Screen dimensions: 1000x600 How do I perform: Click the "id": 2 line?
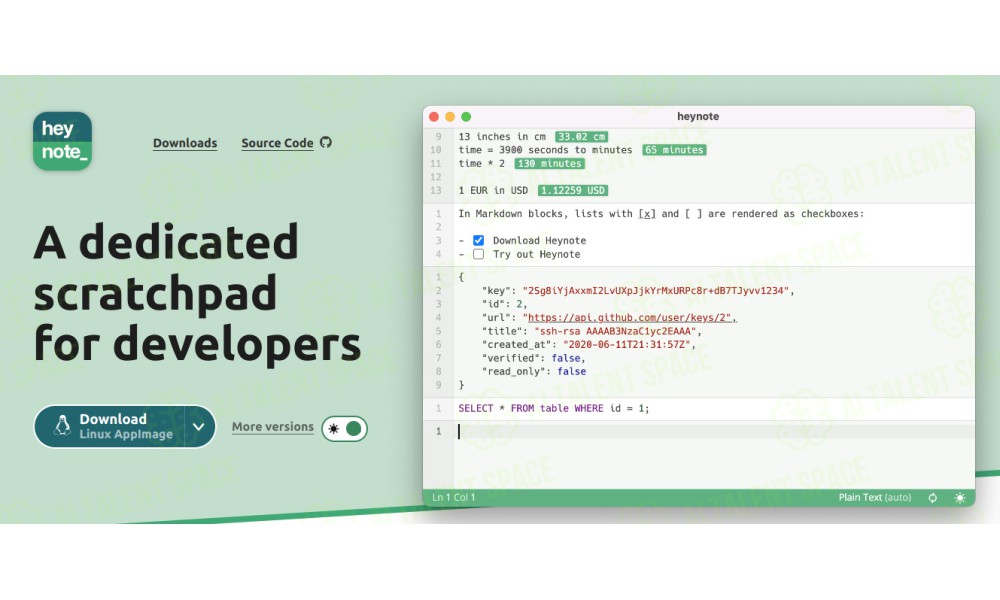504,304
